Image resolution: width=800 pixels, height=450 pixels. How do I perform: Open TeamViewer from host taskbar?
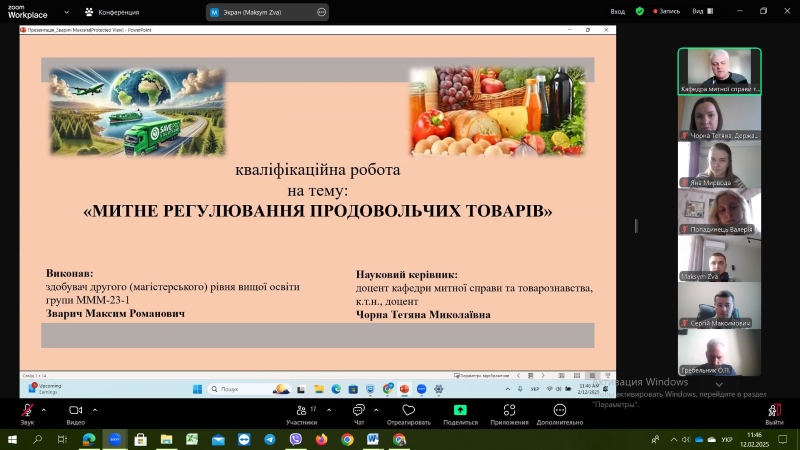coord(244,439)
